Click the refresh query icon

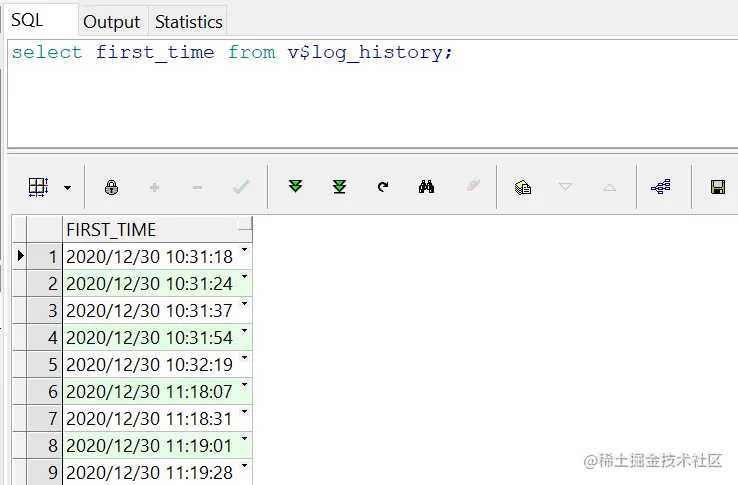[x=383, y=187]
